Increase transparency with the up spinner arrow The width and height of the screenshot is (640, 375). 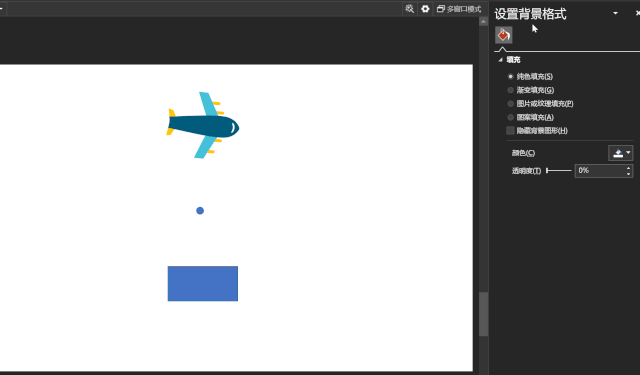point(629,167)
